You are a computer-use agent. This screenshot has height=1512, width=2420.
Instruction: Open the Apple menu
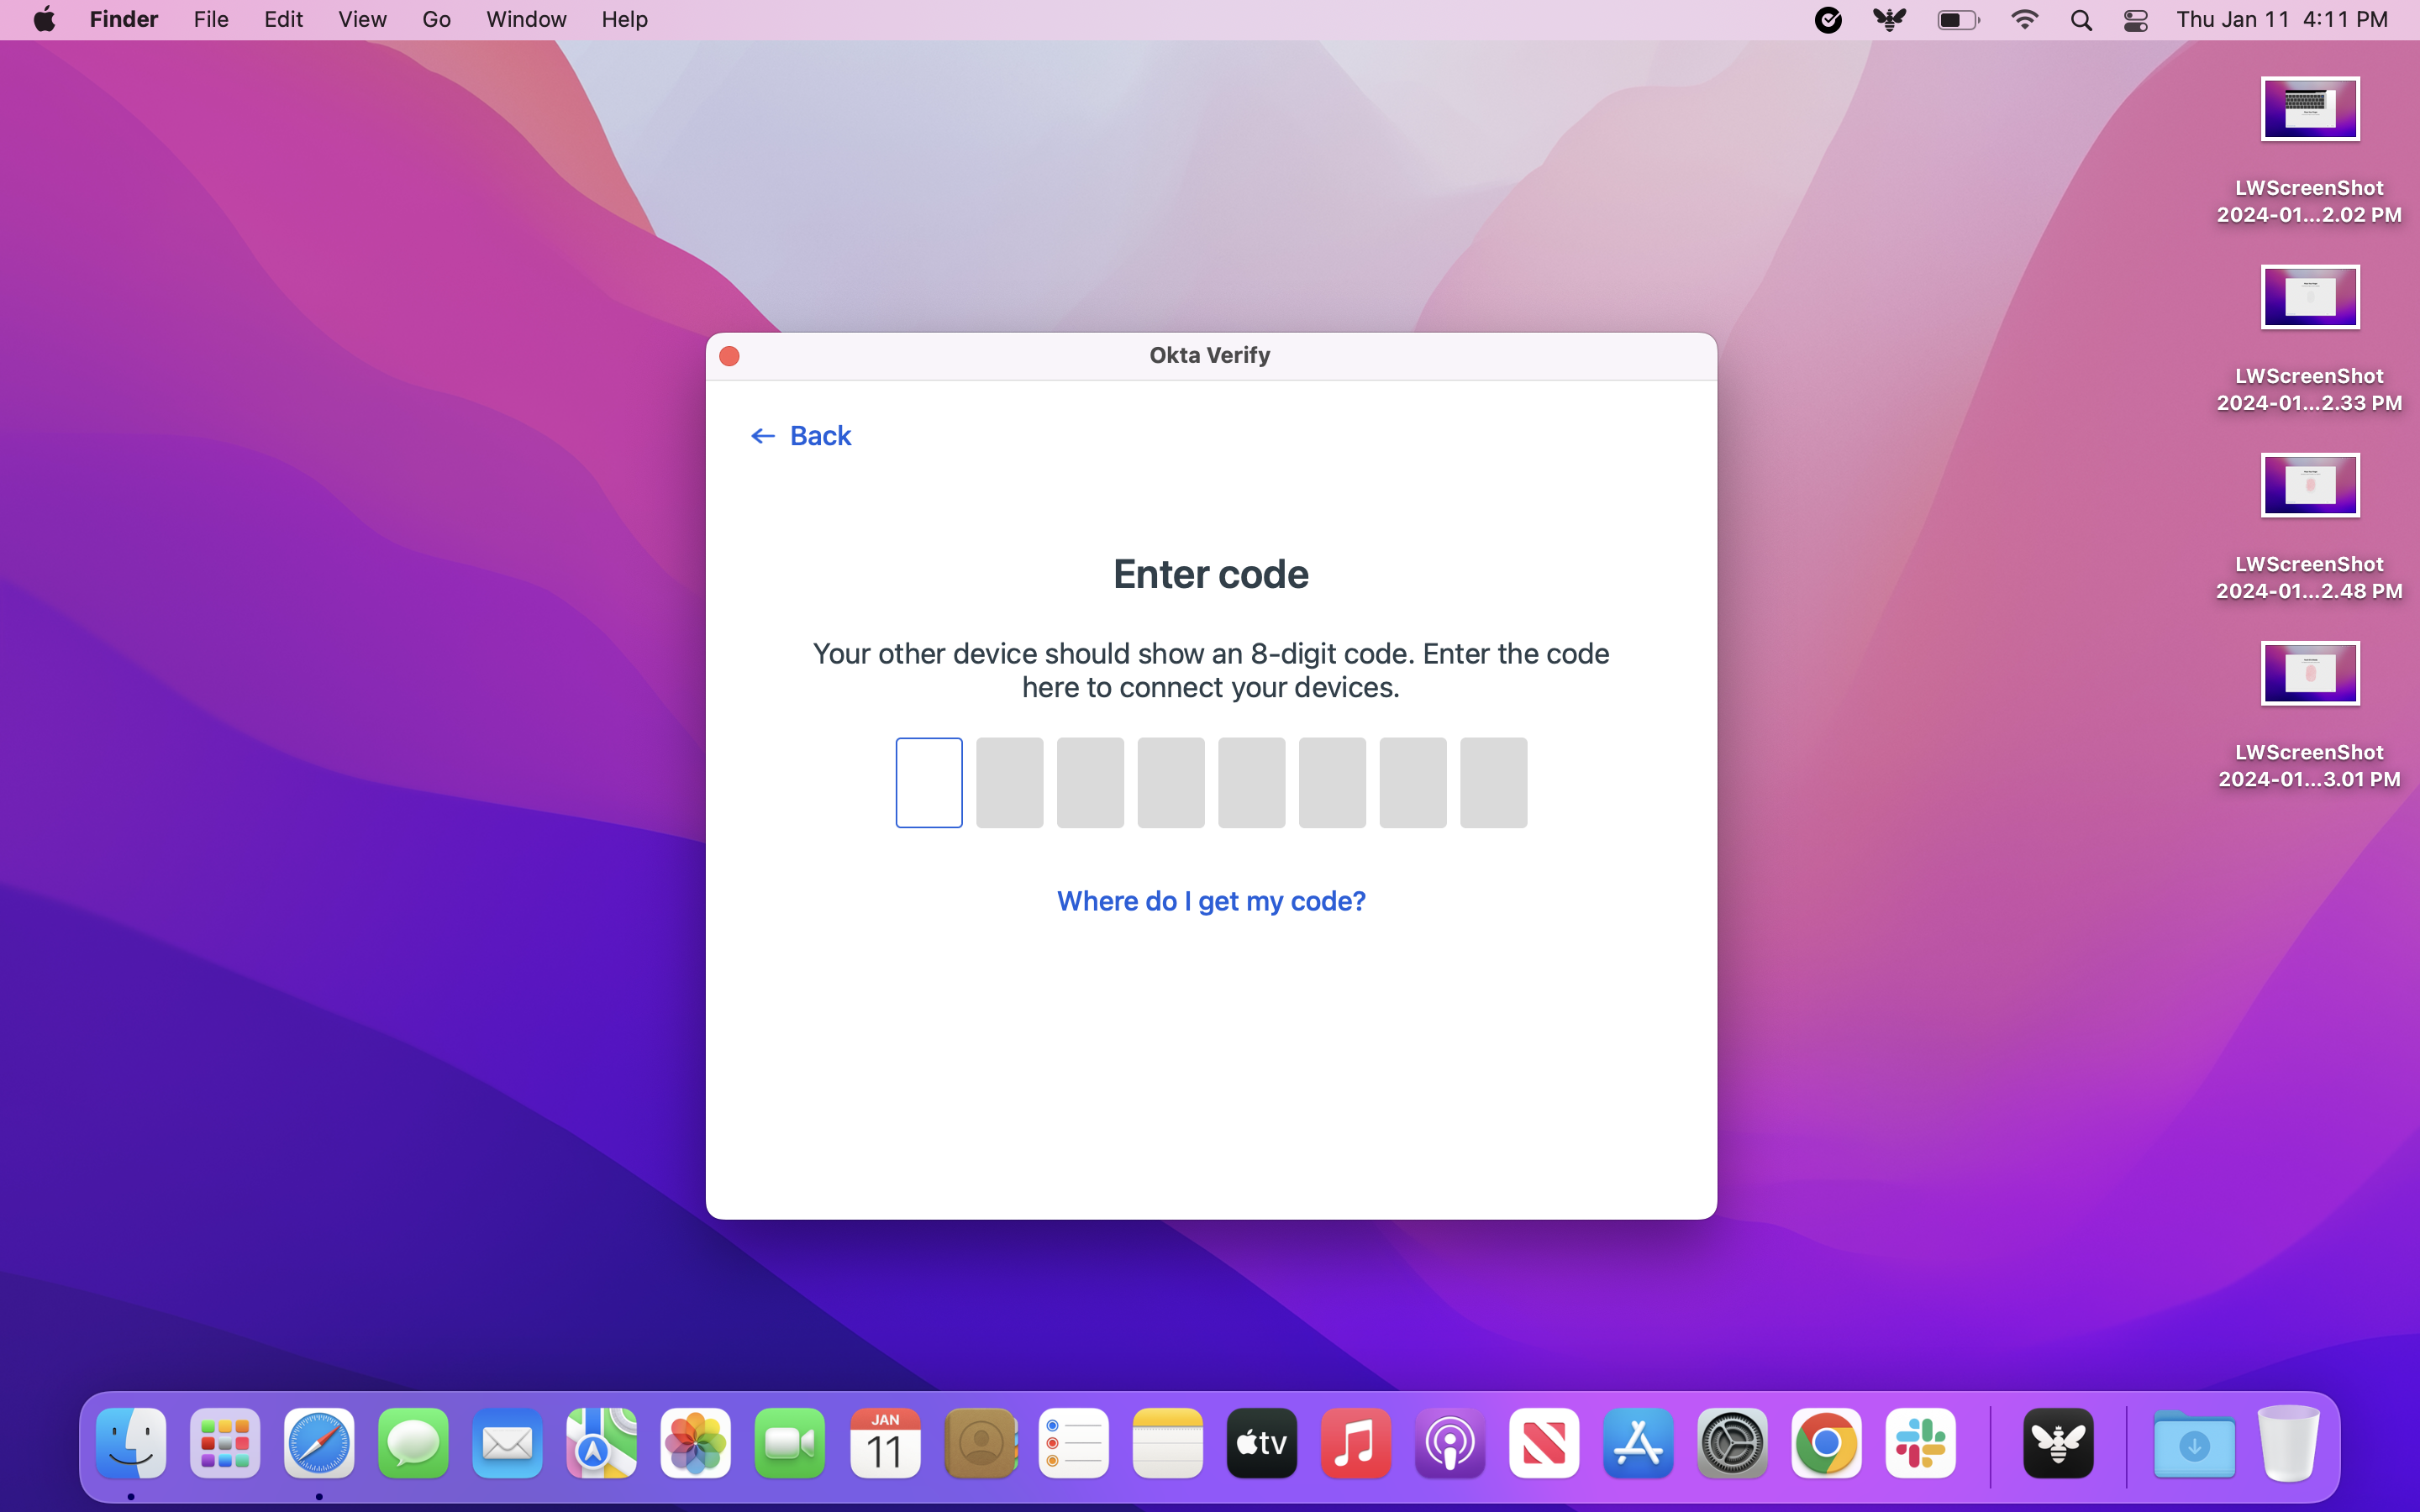[x=44, y=19]
